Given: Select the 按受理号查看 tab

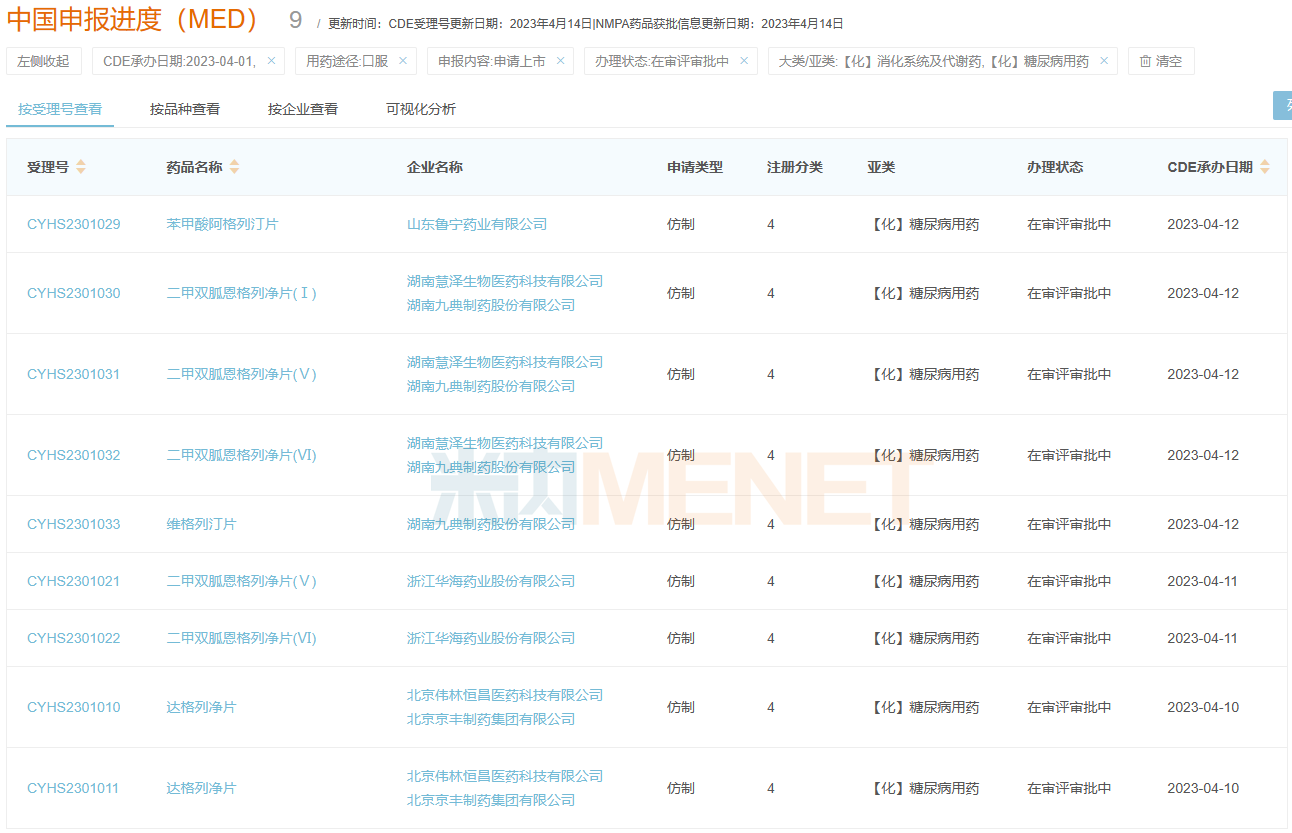Looking at the screenshot, I should pos(60,109).
